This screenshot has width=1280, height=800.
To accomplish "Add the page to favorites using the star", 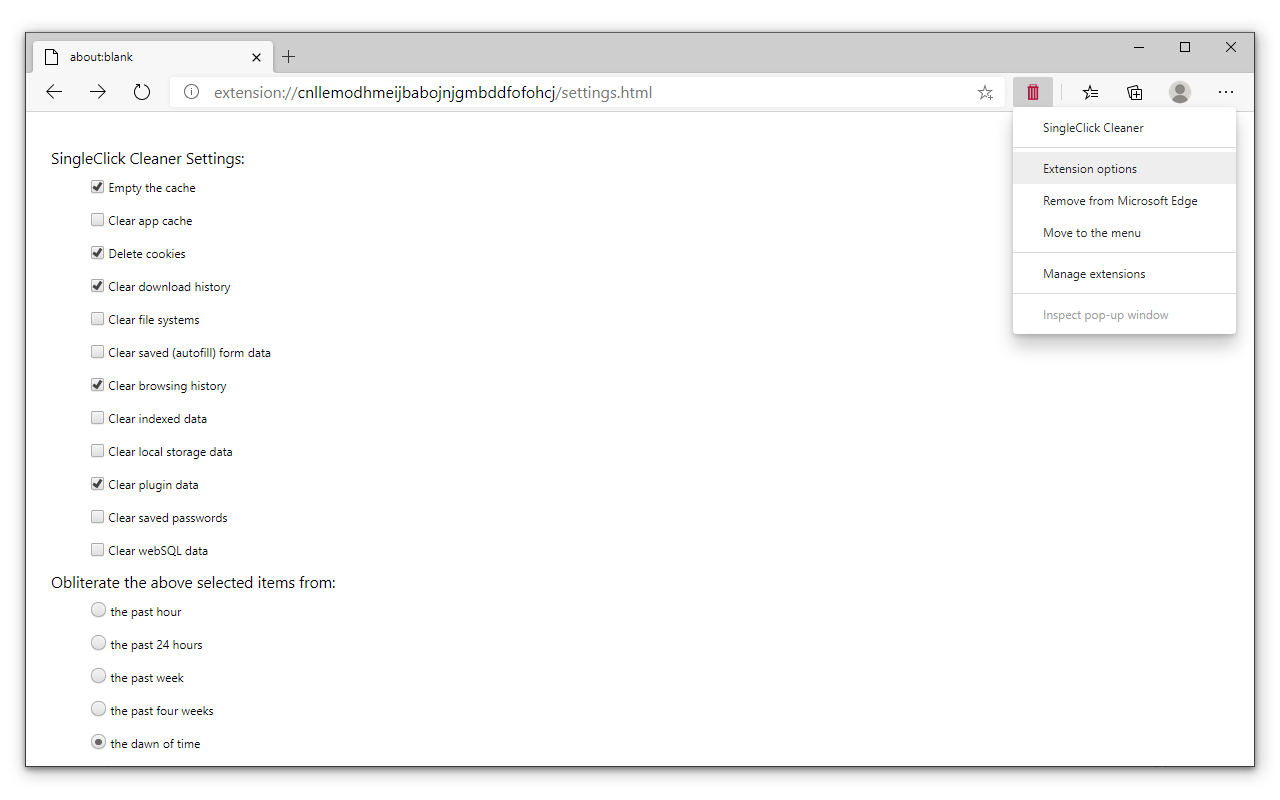I will pyautogui.click(x=985, y=92).
